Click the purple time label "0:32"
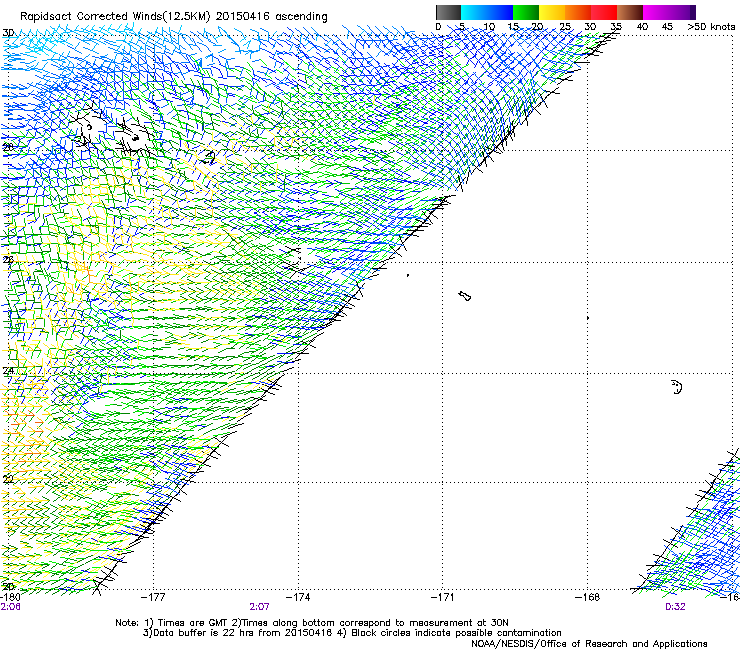 click(x=675, y=607)
